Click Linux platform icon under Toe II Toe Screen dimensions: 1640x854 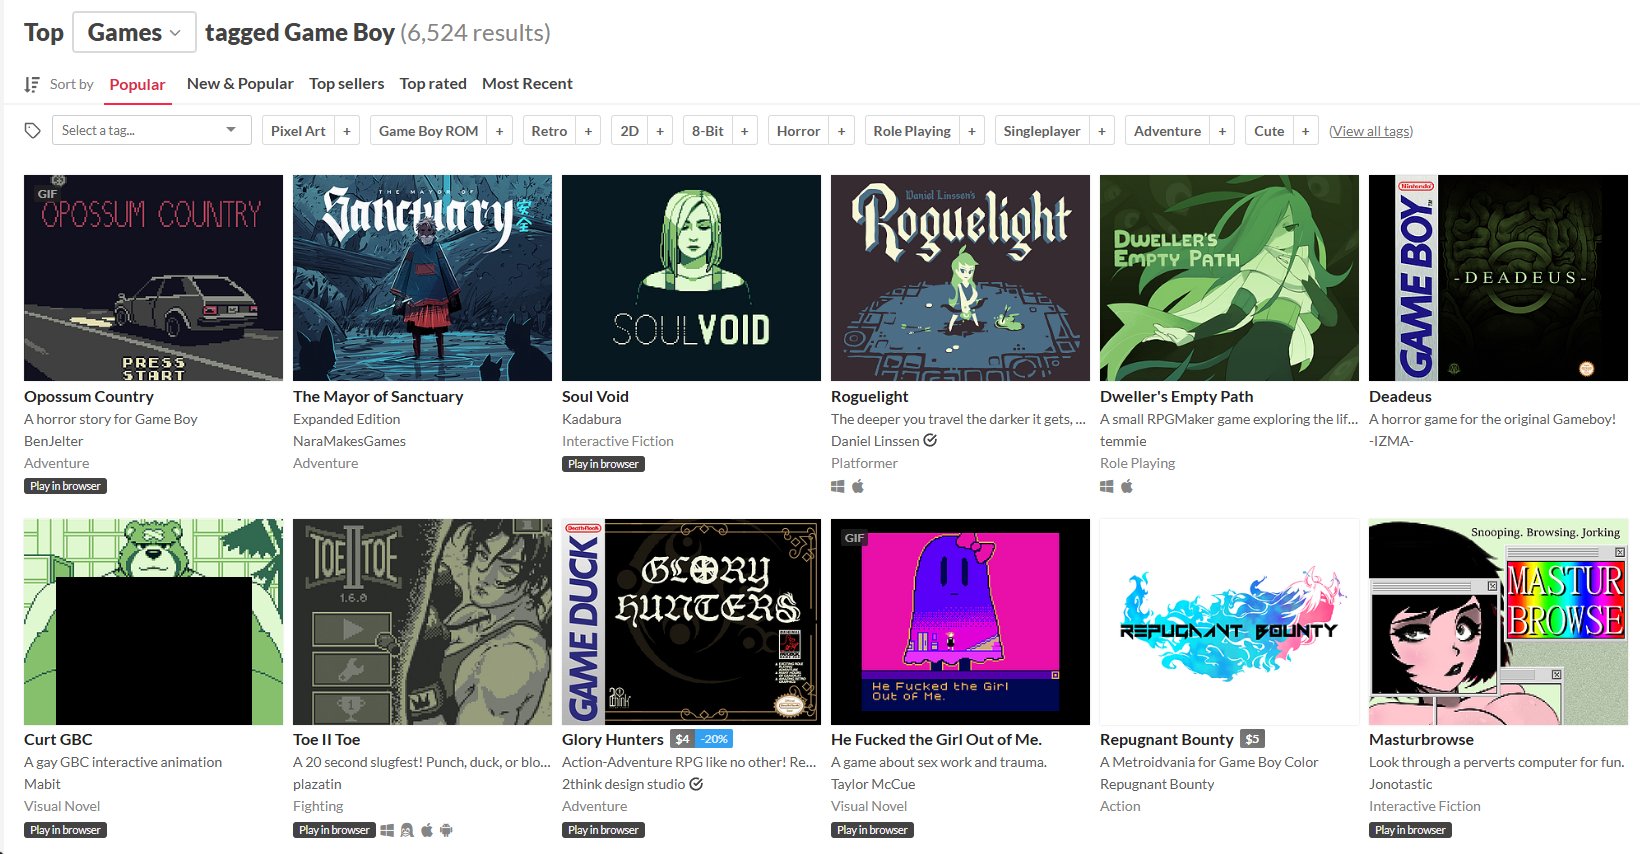pos(407,830)
